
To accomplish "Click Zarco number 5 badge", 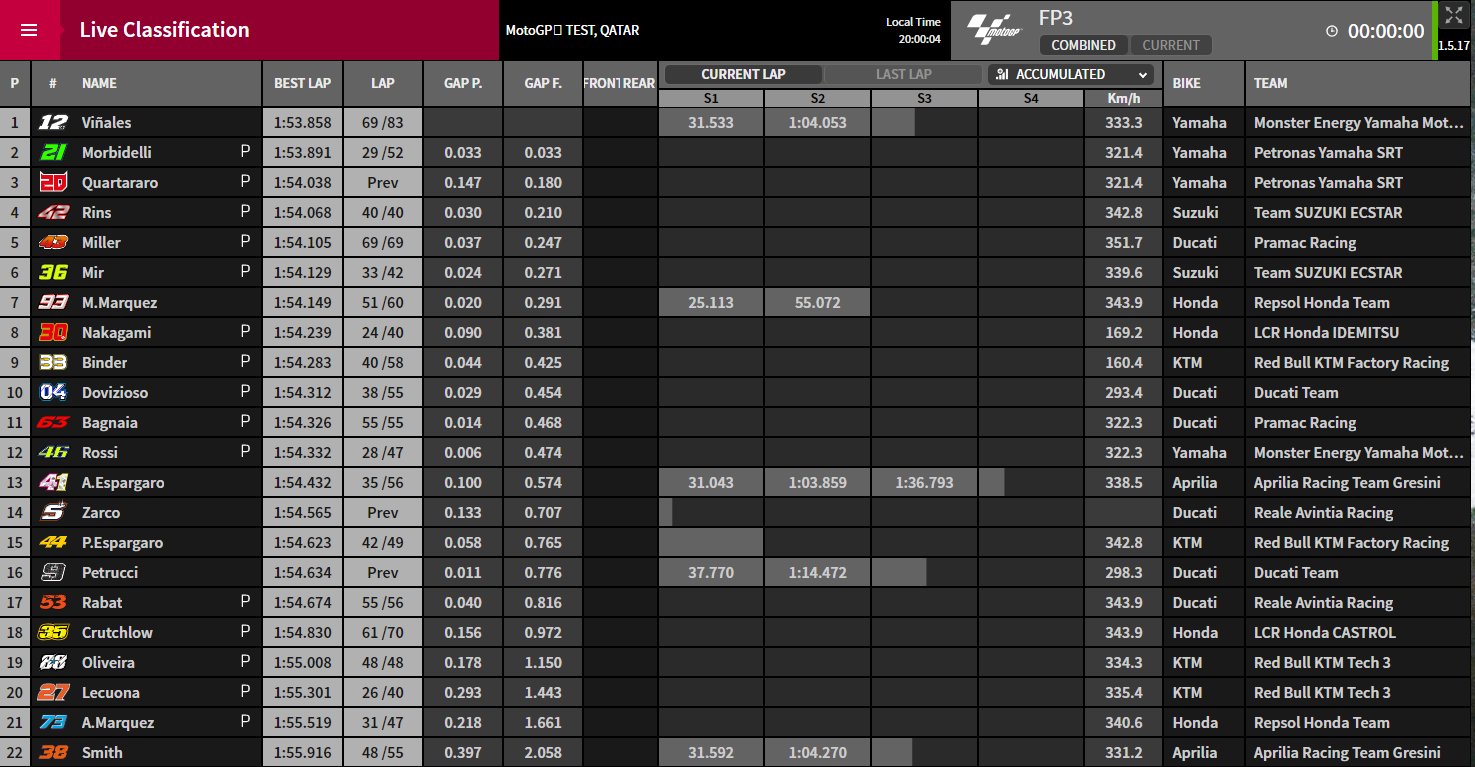I will (52, 512).
